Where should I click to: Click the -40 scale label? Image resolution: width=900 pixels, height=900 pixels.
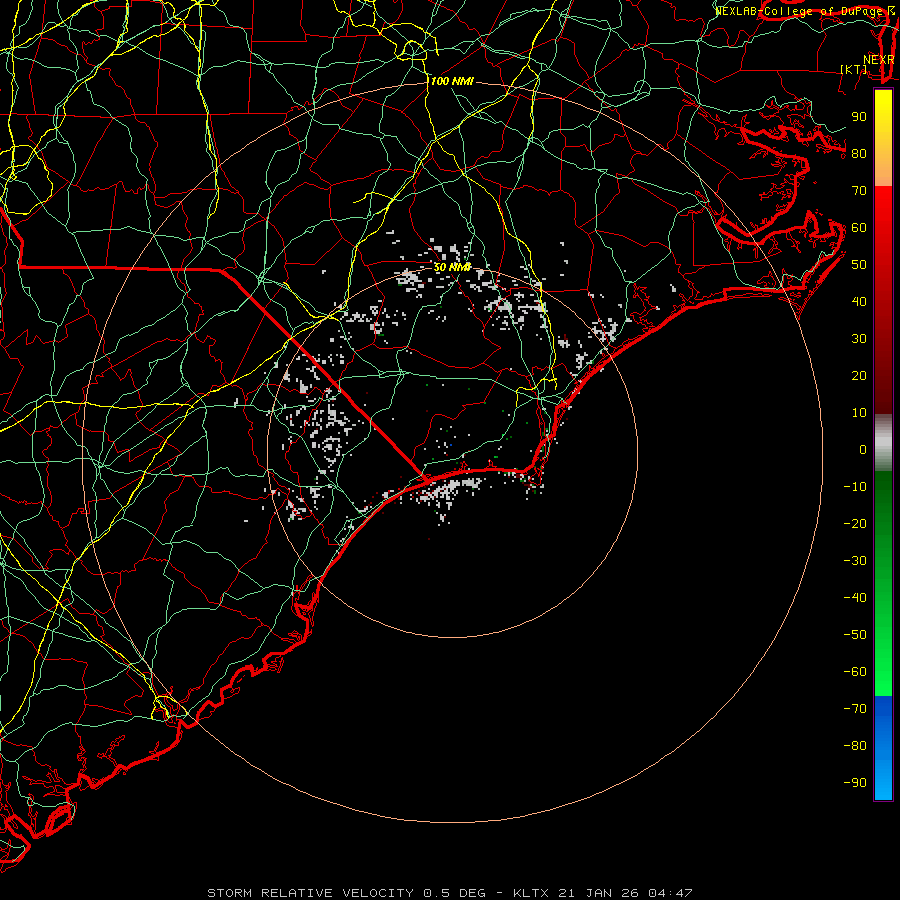[x=855, y=598]
